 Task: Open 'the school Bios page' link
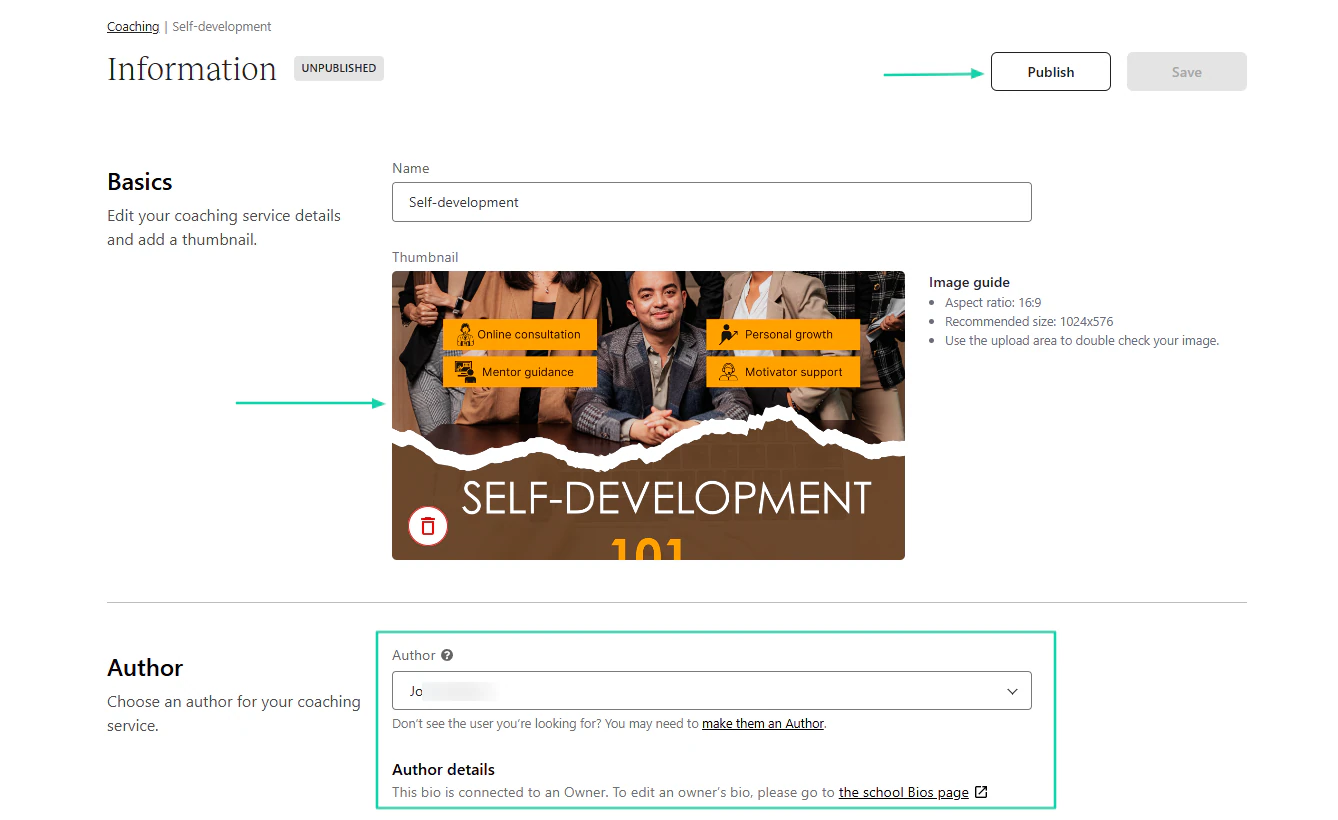click(904, 792)
